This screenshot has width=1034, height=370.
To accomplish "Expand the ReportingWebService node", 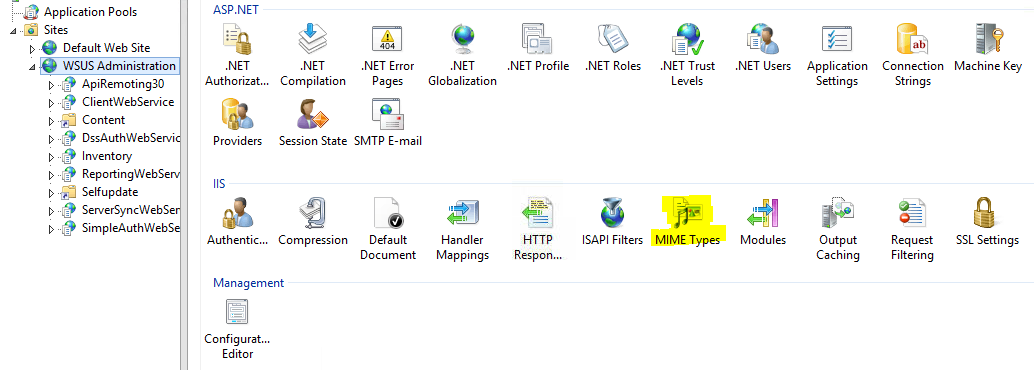I will click(x=51, y=175).
